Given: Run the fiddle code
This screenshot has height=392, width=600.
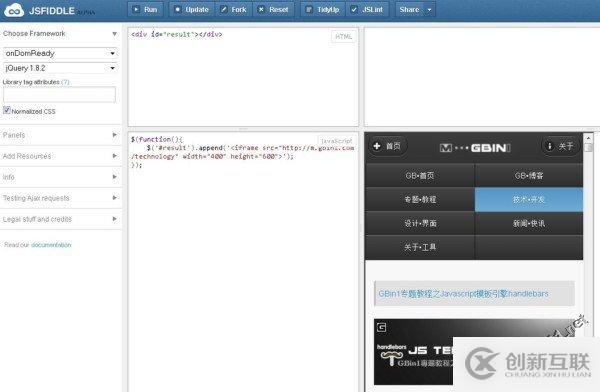Looking at the screenshot, I should coord(145,10).
